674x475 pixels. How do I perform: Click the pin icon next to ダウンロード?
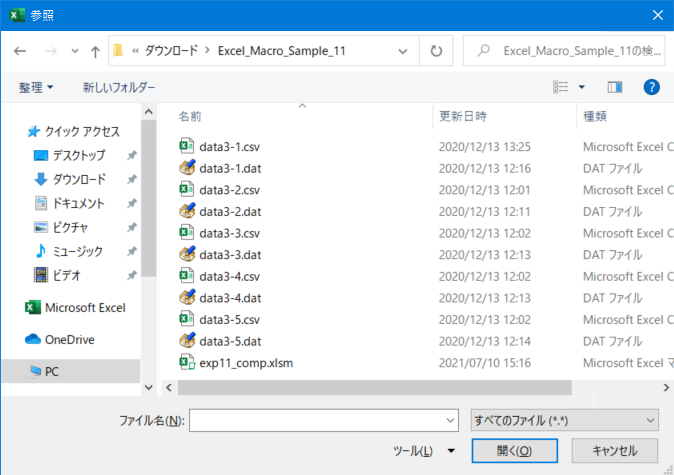coord(132,179)
